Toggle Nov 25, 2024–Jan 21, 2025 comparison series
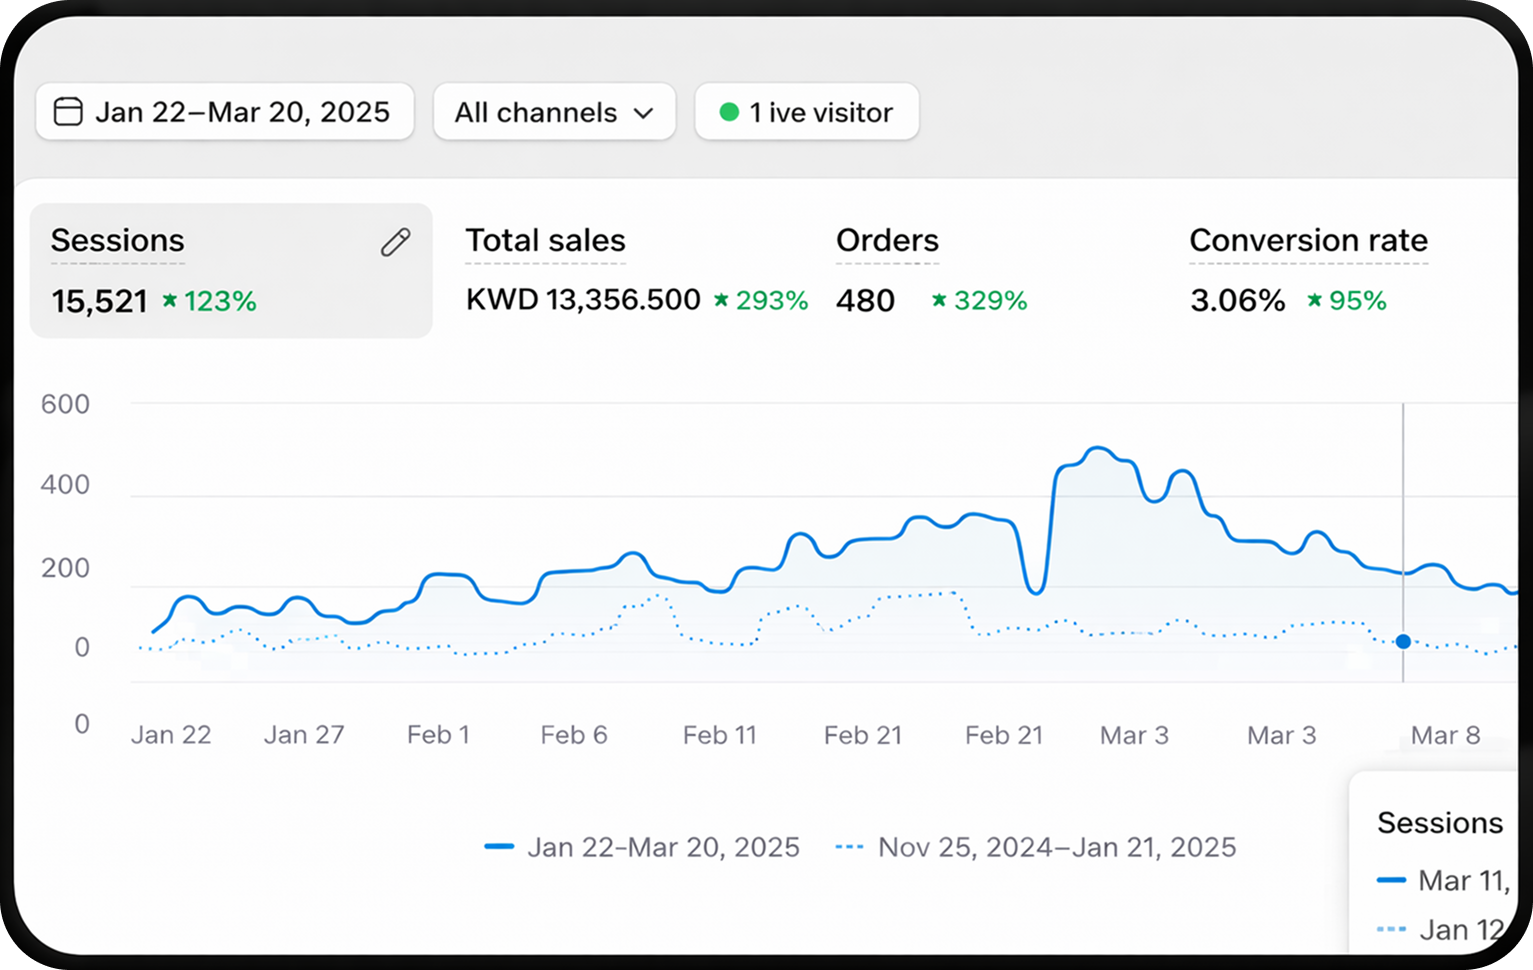This screenshot has width=1533, height=970. pyautogui.click(x=1056, y=847)
